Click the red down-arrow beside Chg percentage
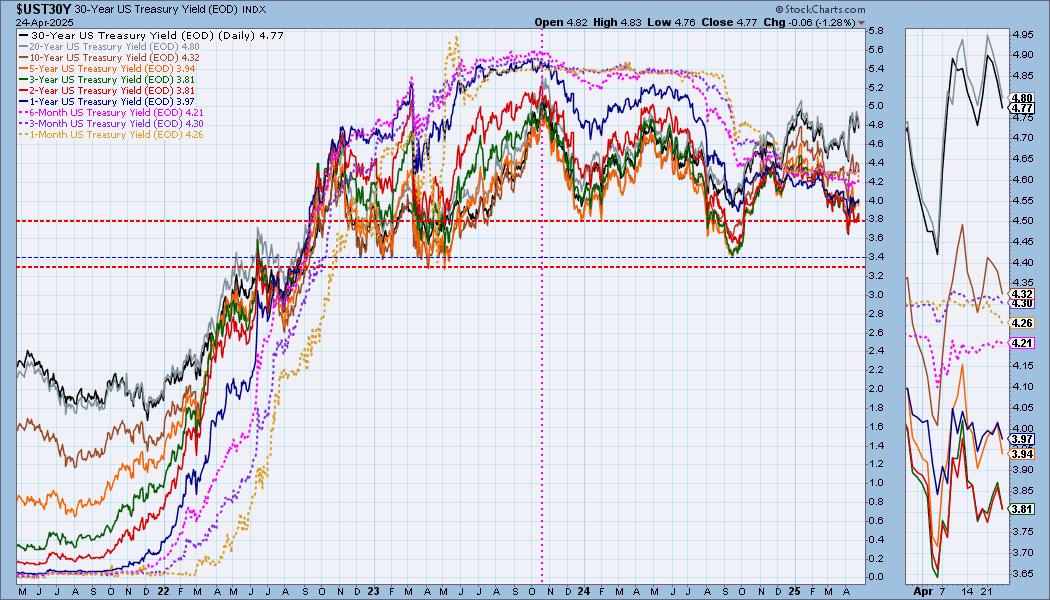Viewport: 1050px width, 600px height. [x=862, y=23]
